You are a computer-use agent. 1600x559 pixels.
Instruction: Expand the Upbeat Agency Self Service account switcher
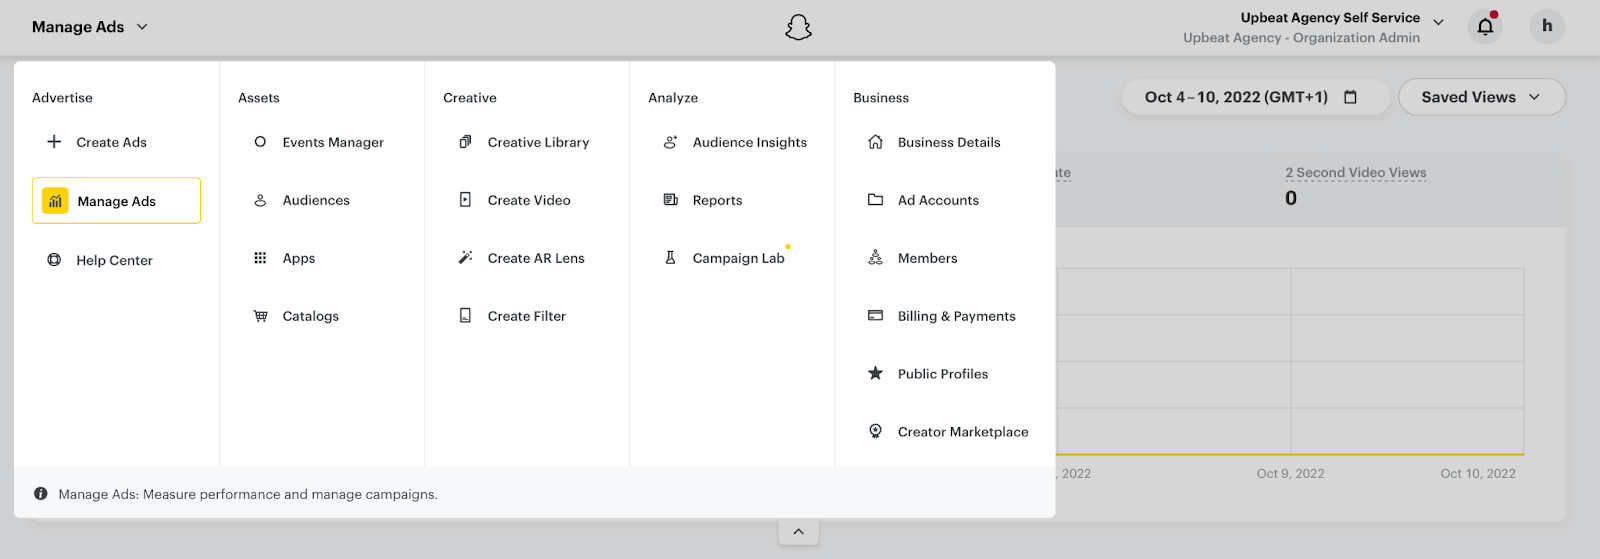point(1438,22)
